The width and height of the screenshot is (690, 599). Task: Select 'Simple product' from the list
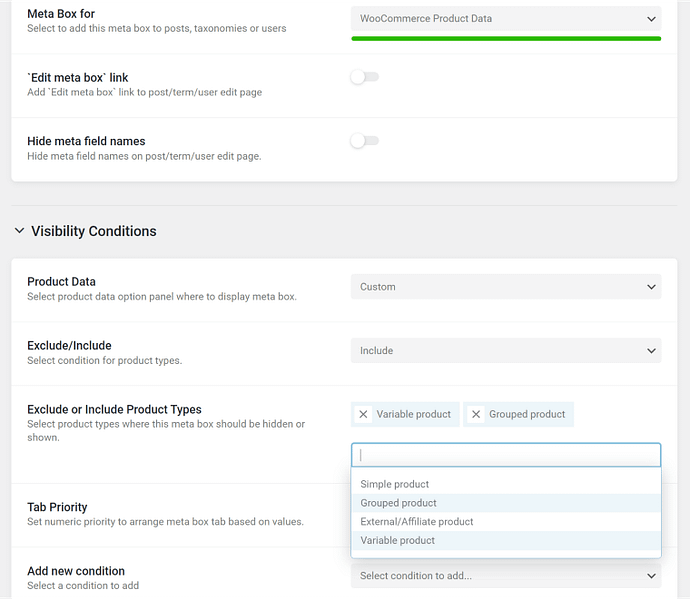point(395,484)
